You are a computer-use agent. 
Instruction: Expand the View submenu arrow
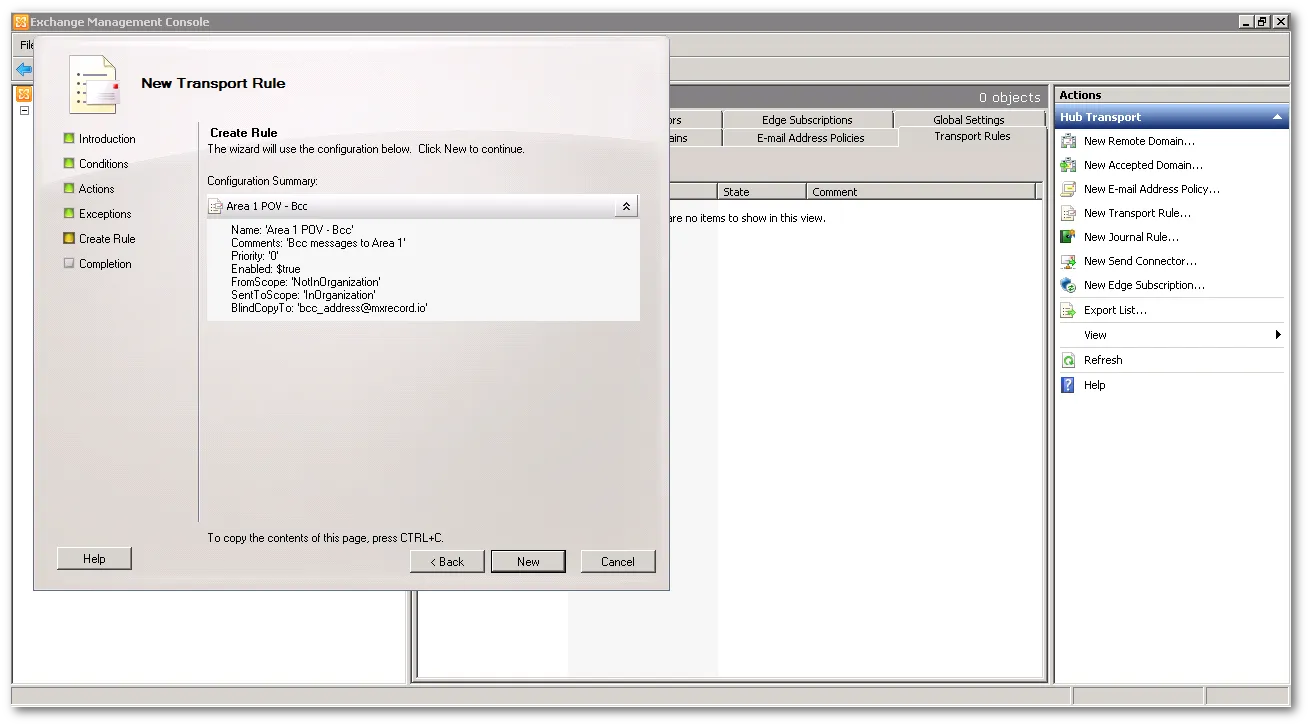click(x=1278, y=335)
